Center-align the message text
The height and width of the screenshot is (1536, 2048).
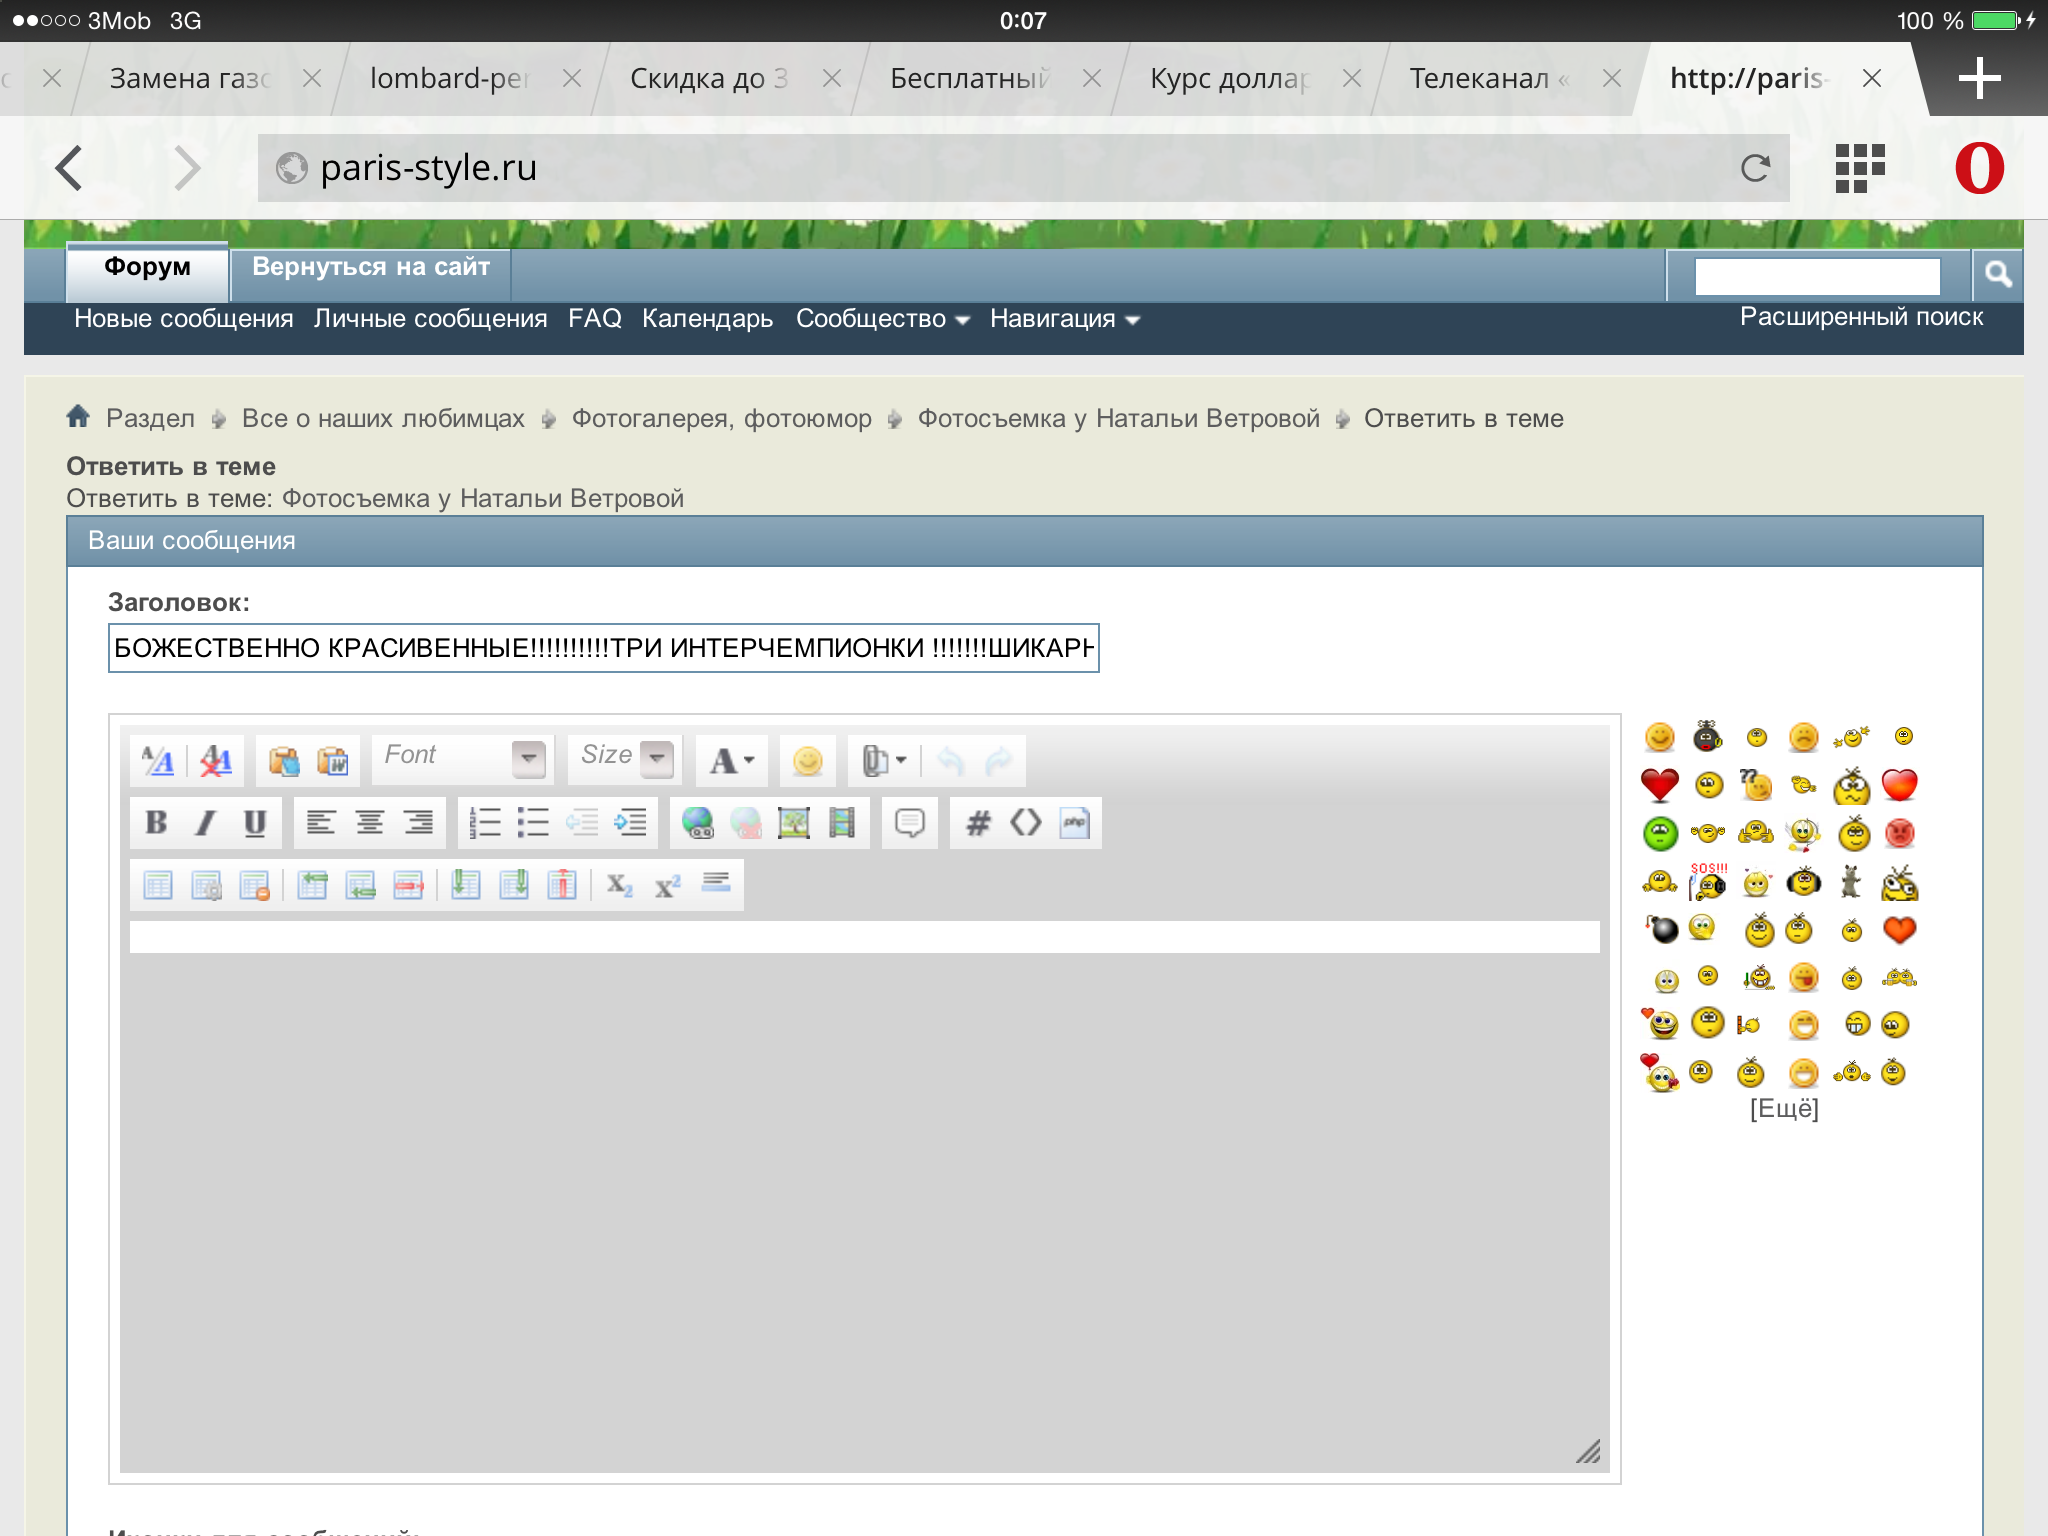(x=370, y=823)
